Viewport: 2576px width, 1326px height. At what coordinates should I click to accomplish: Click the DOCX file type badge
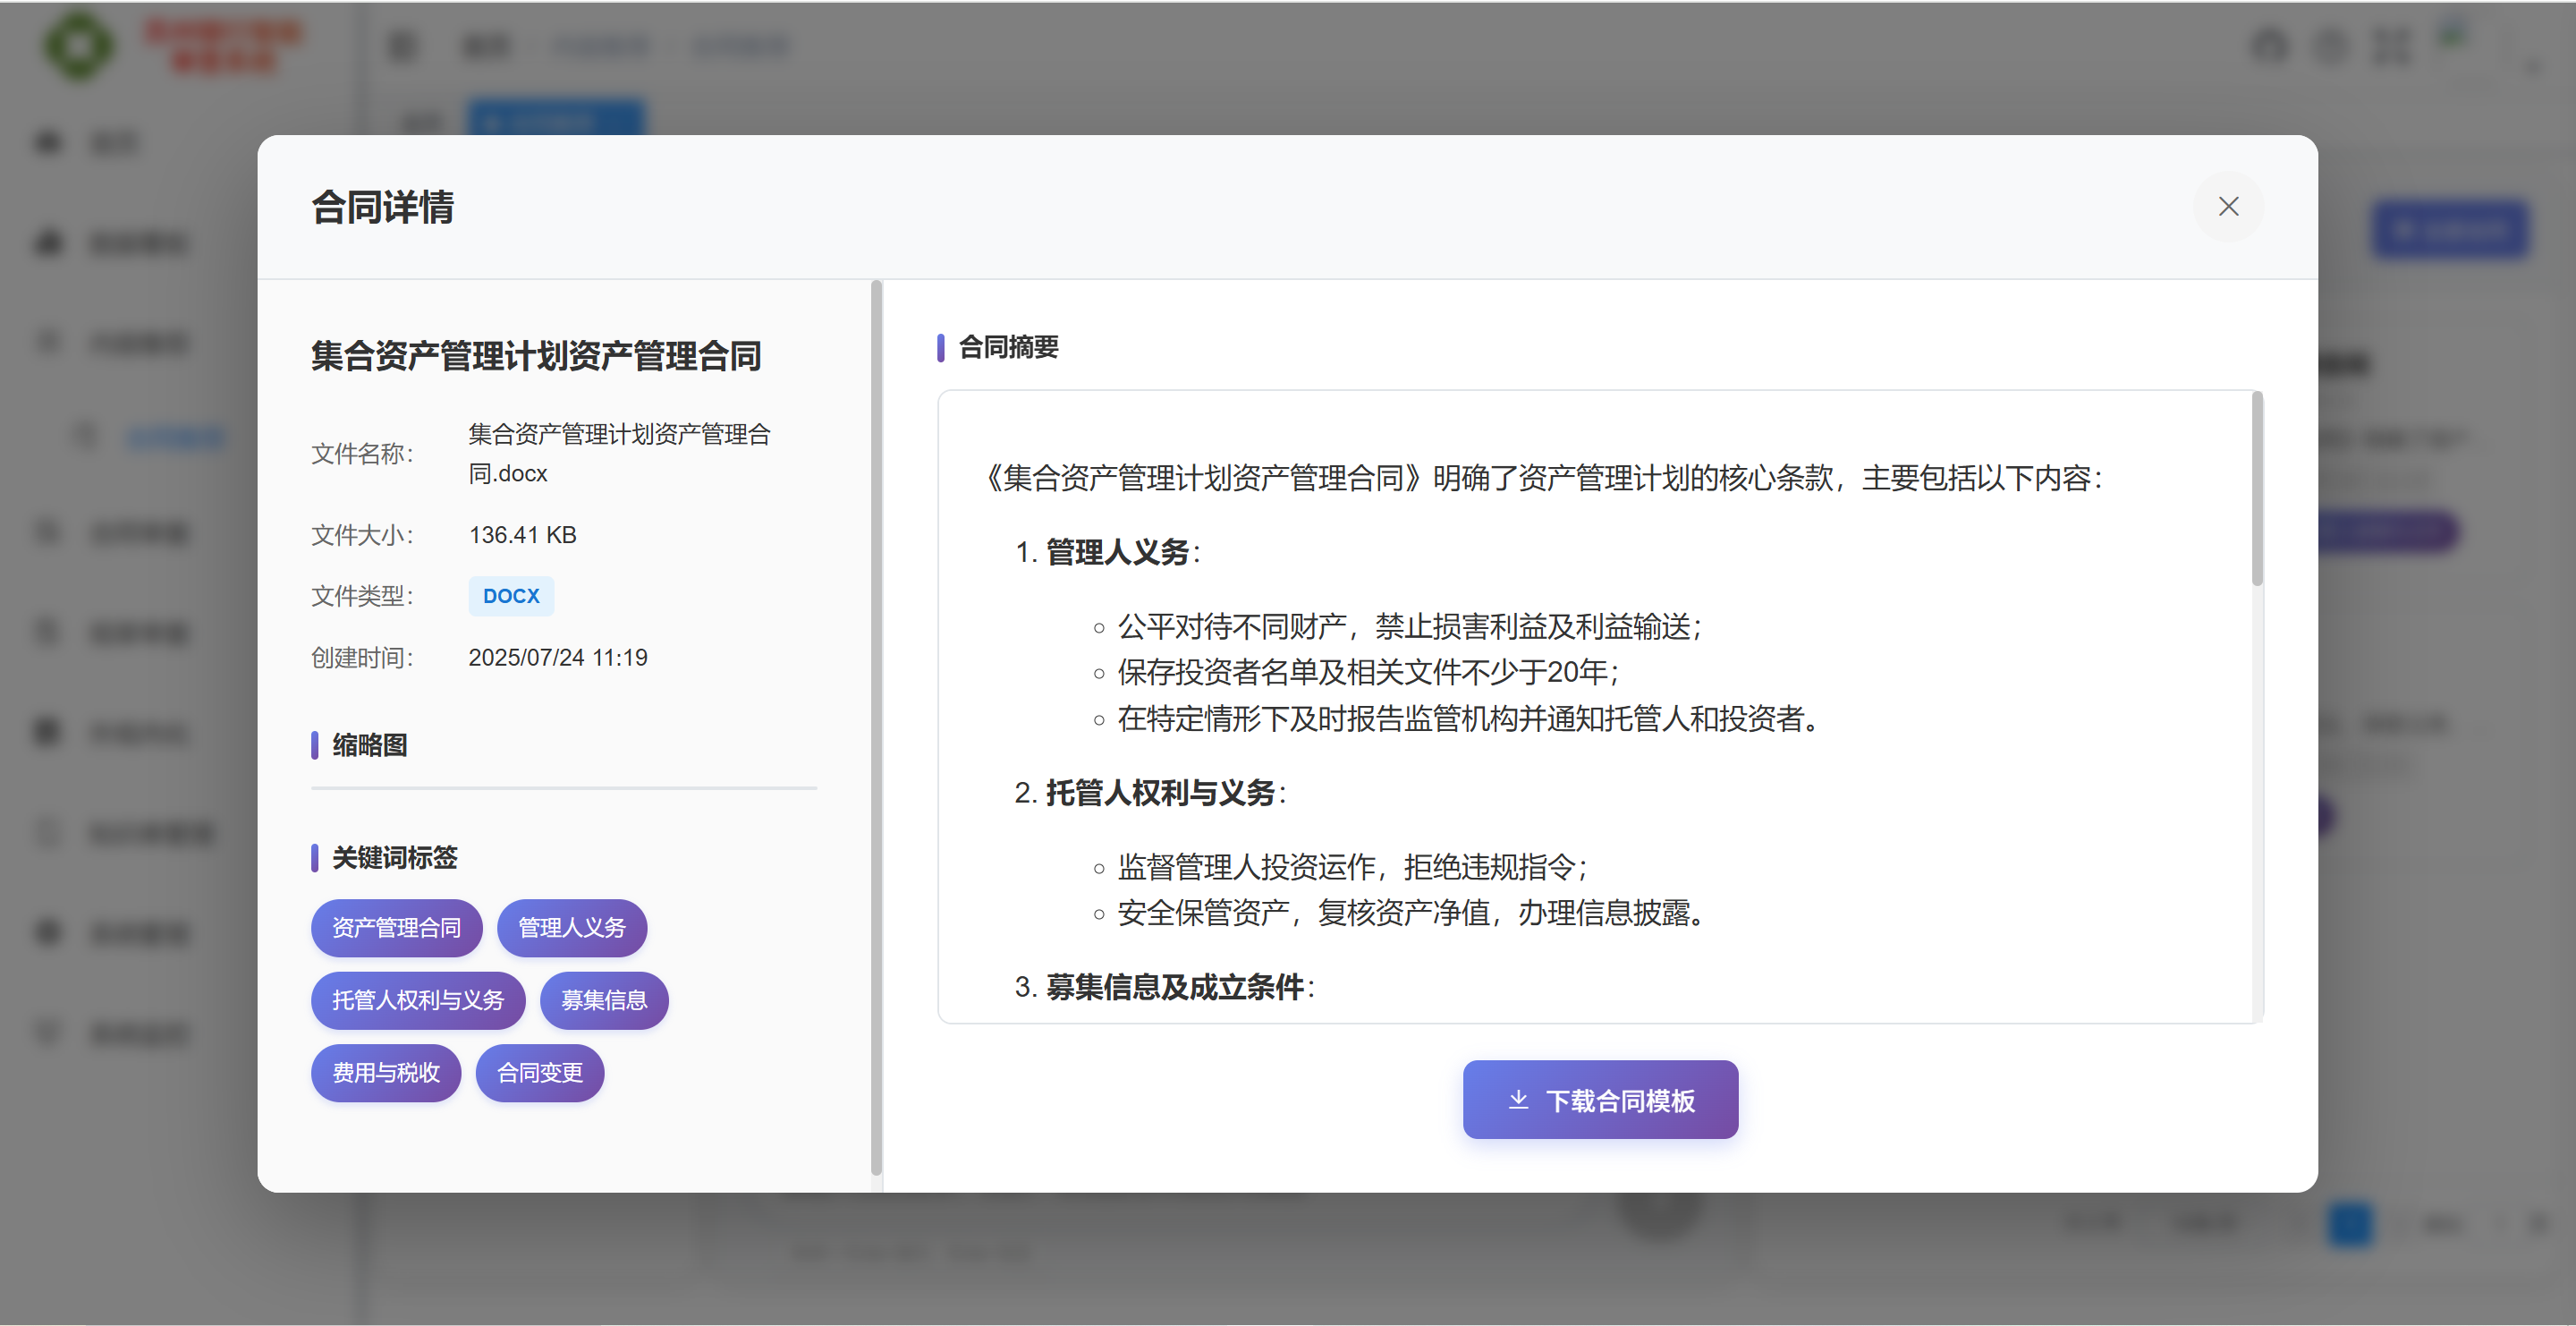point(511,596)
